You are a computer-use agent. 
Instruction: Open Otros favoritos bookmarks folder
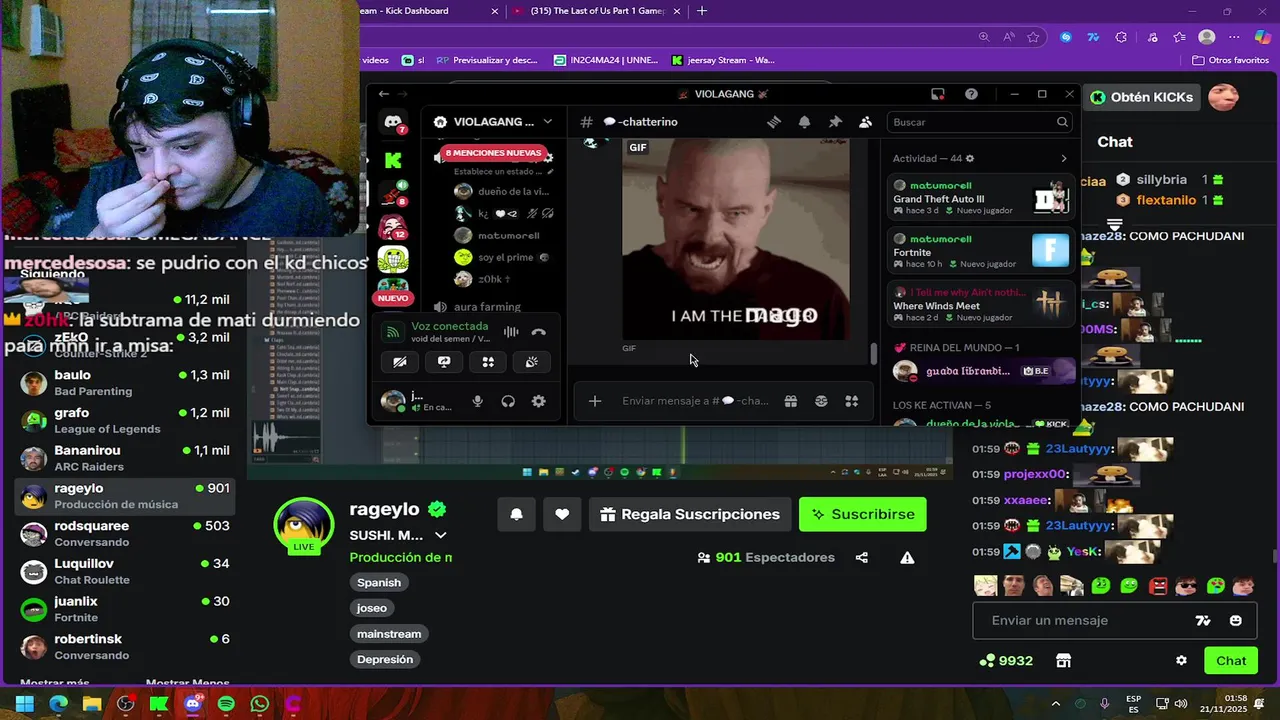(1230, 60)
